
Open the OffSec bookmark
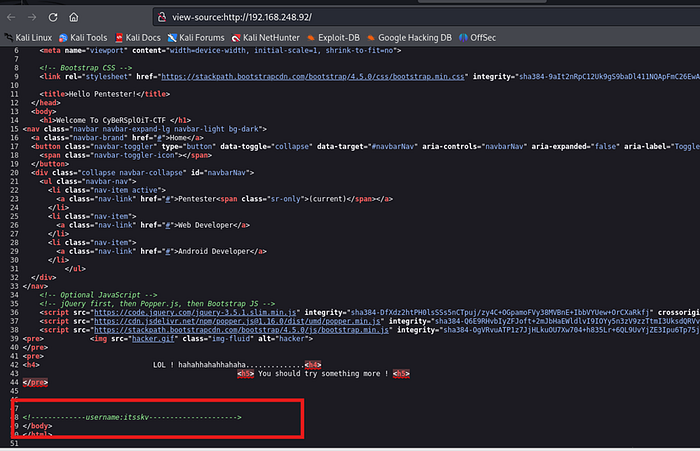477,38
